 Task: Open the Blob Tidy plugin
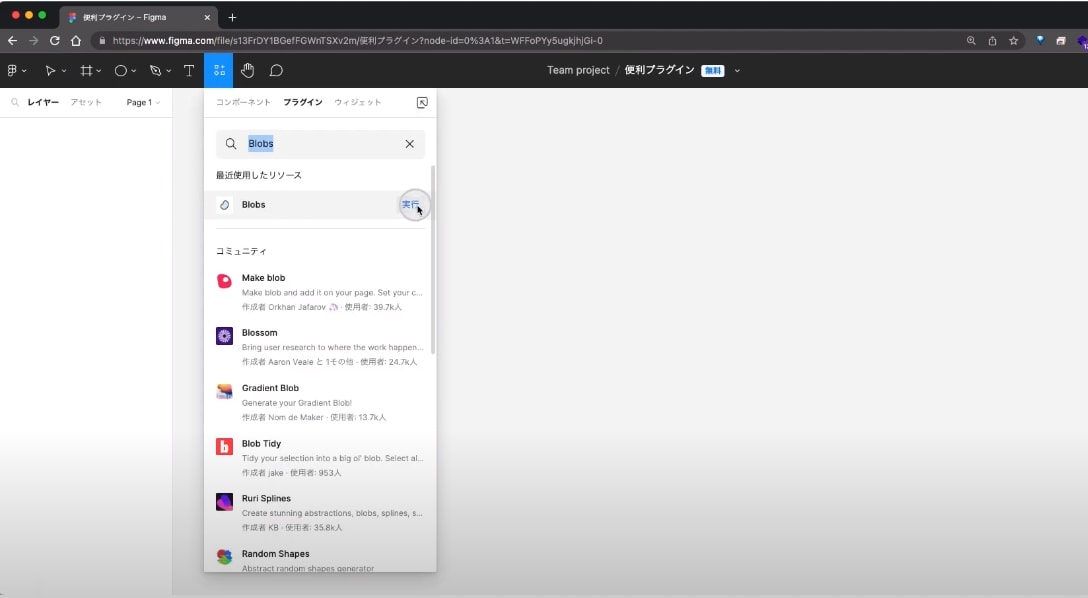(320, 458)
